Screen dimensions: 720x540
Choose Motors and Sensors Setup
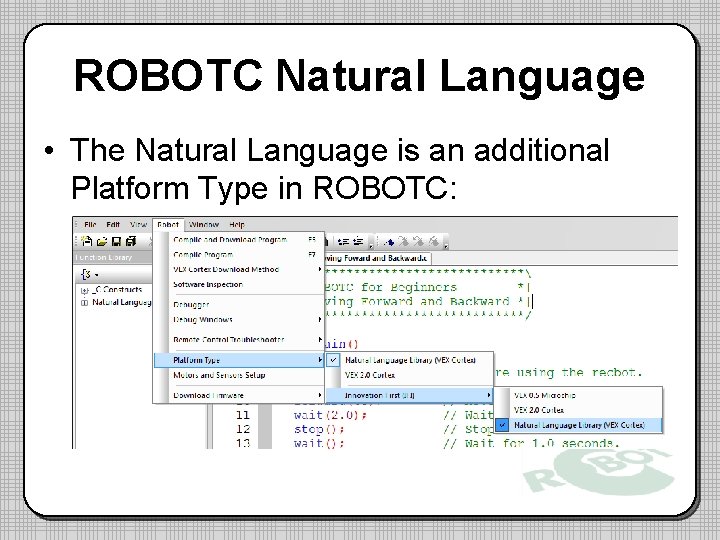239,375
